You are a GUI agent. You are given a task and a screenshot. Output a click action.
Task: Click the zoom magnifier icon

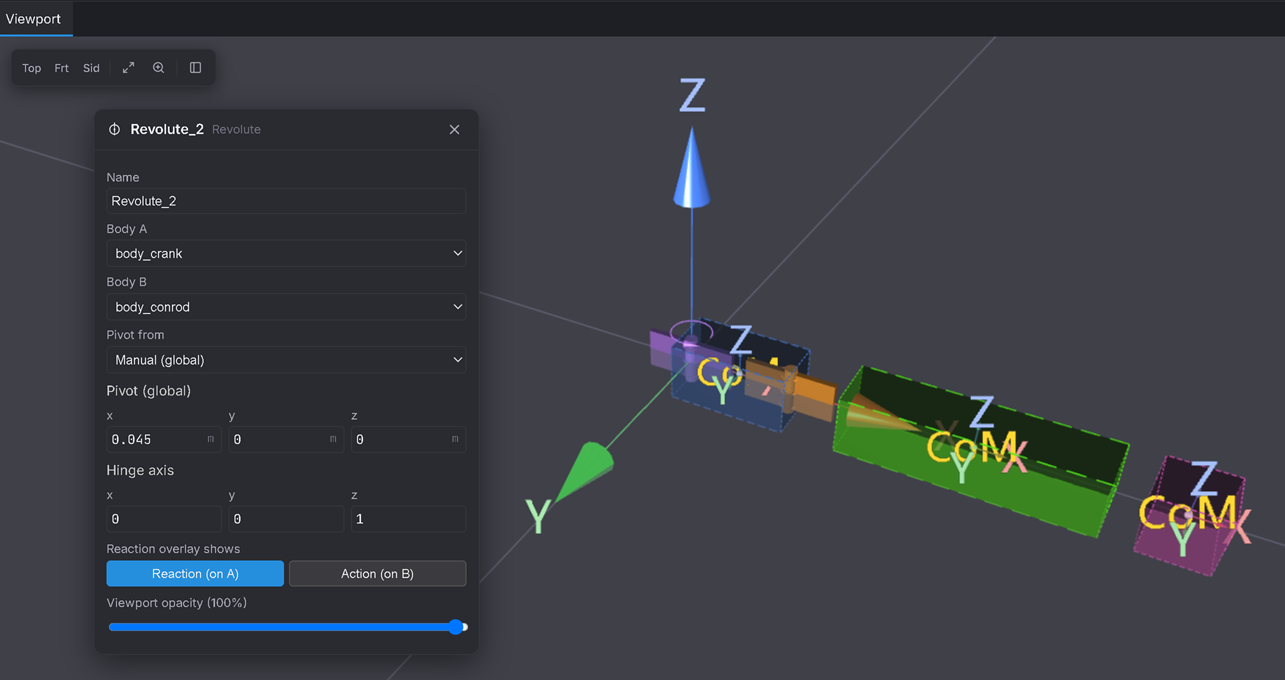click(x=158, y=68)
